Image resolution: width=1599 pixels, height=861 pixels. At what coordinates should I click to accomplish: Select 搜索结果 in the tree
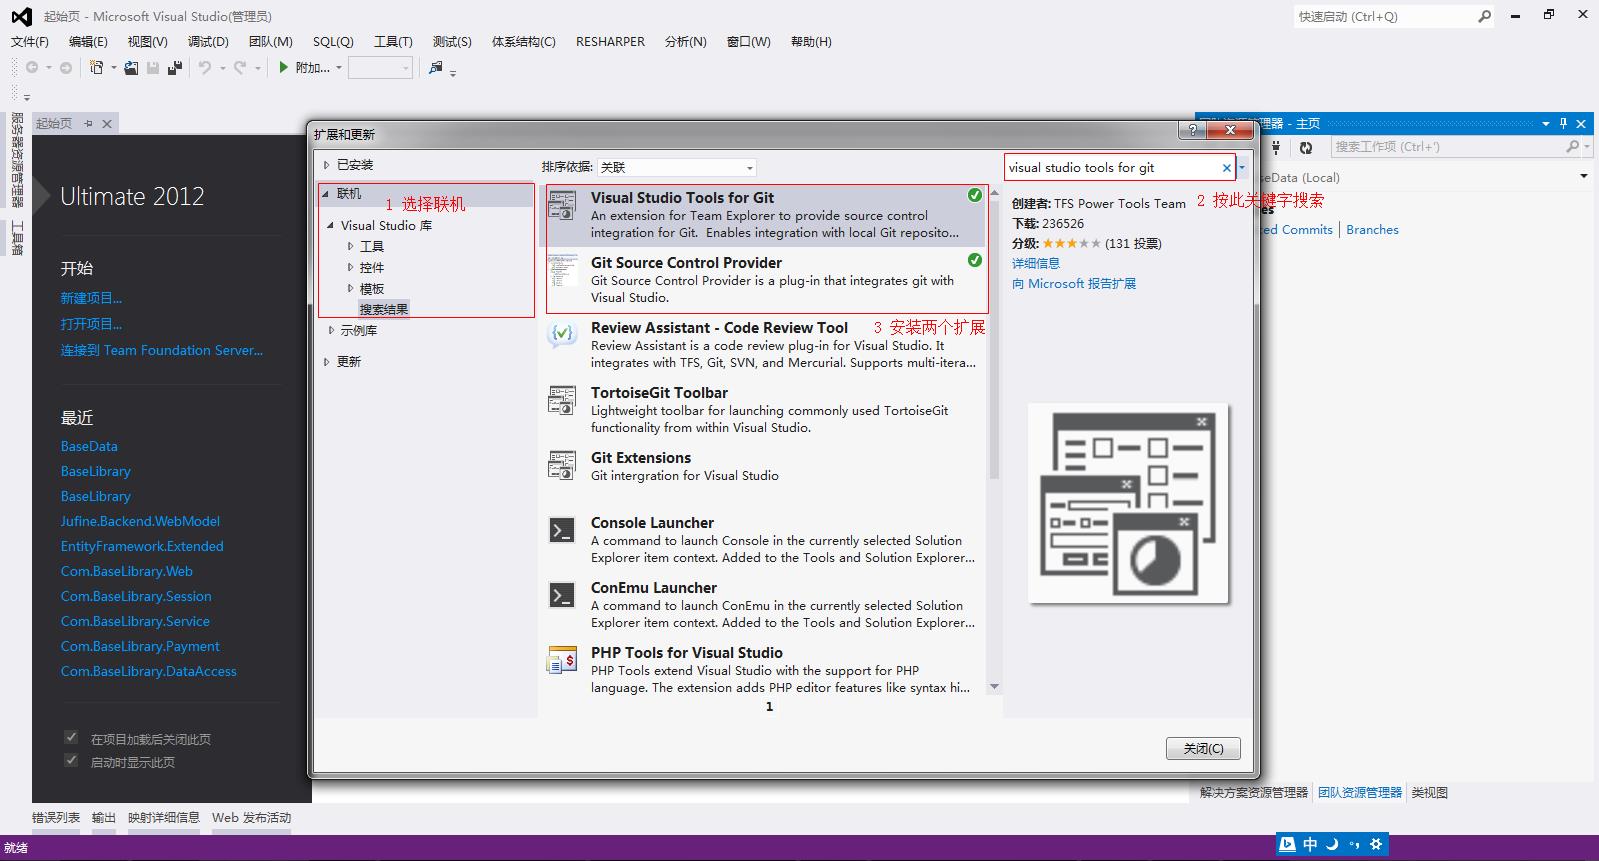point(384,309)
